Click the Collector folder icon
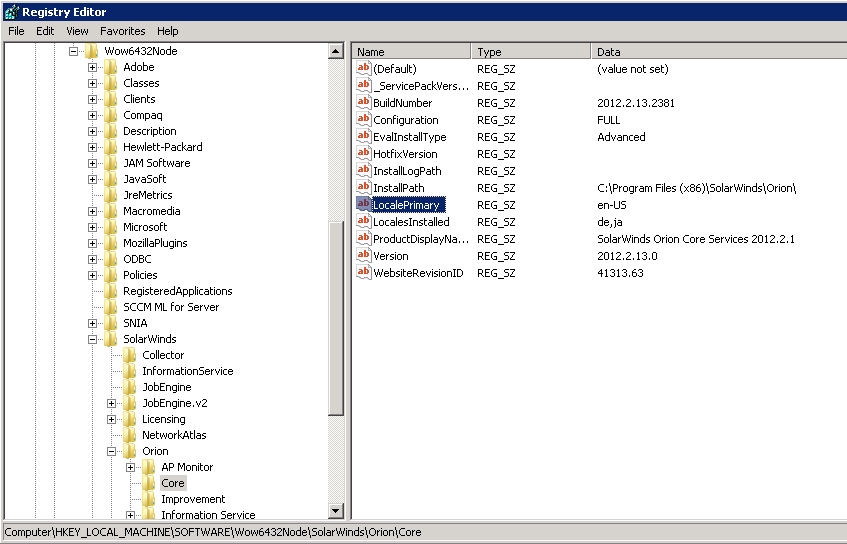847x544 pixels. (x=129, y=355)
